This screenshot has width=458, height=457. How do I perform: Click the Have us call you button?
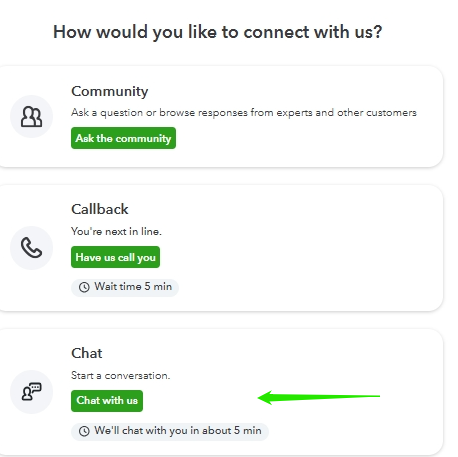[115, 257]
